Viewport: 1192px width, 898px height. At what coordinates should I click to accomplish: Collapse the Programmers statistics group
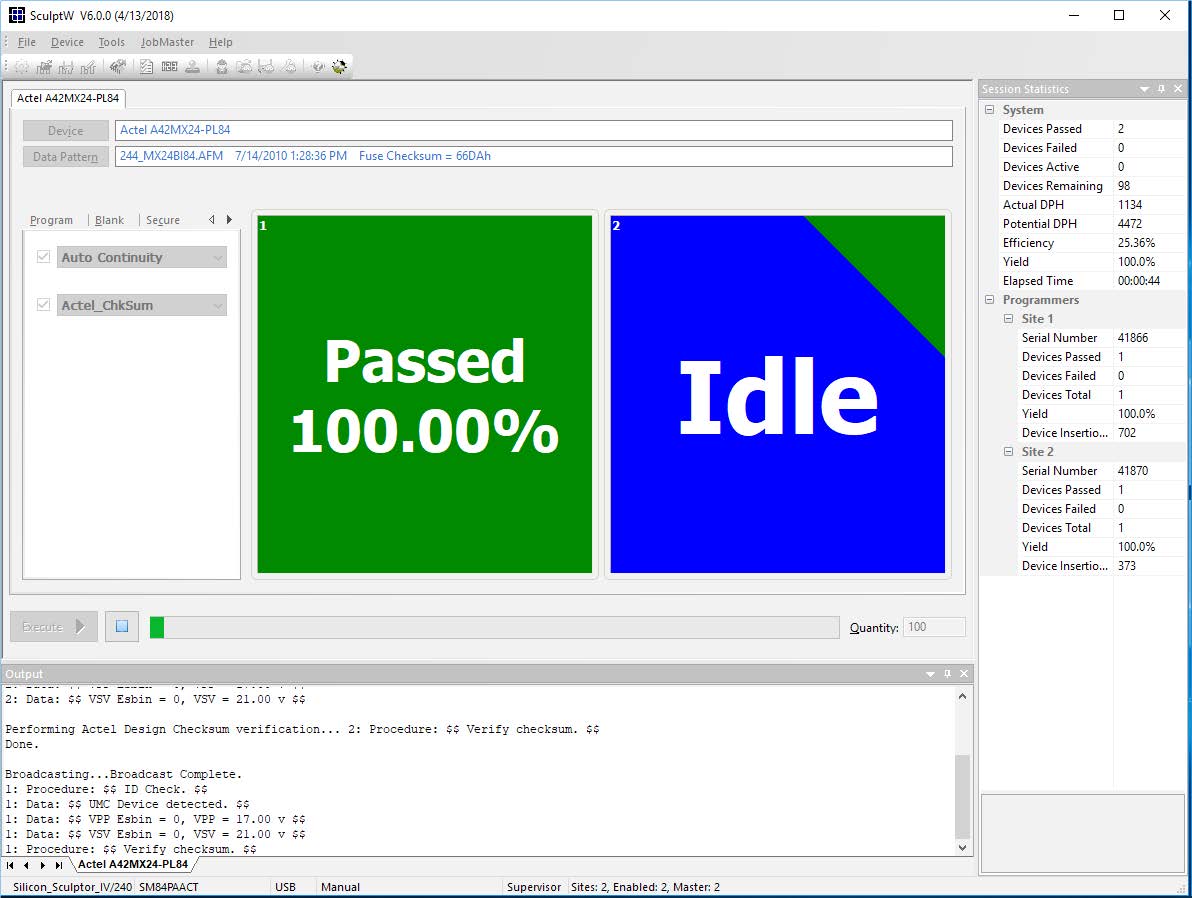(990, 300)
